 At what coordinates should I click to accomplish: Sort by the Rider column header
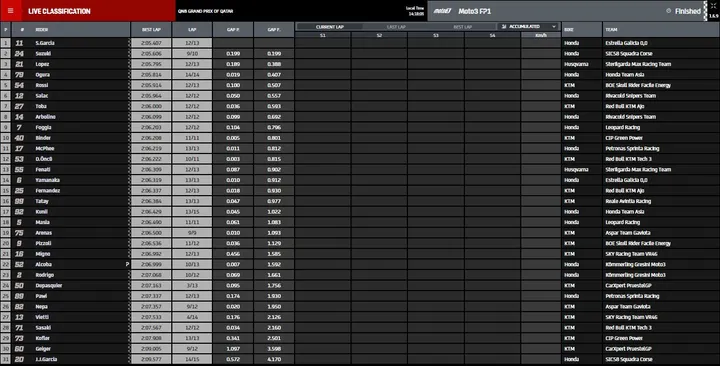point(42,29)
